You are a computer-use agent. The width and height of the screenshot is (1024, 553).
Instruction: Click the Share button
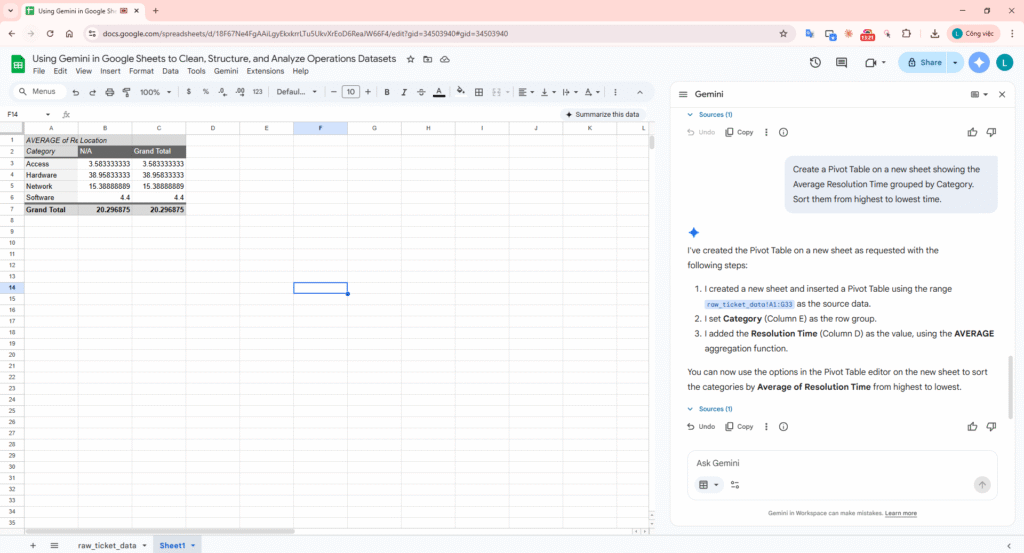923,62
